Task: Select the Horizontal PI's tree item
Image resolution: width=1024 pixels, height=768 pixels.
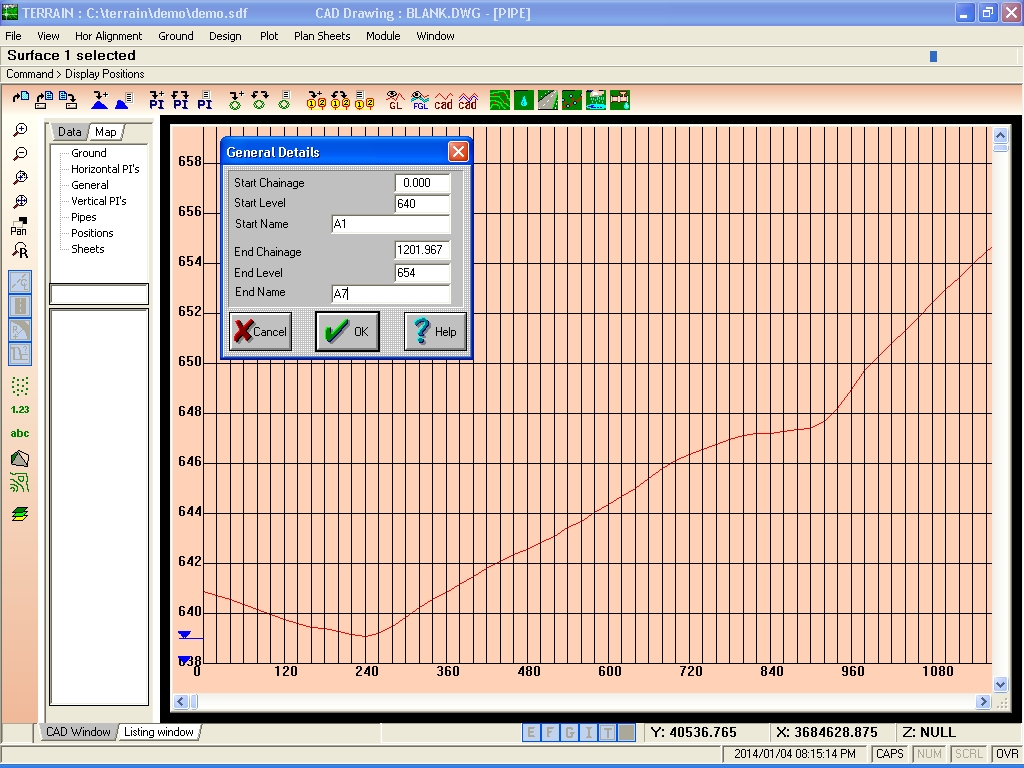Action: (x=104, y=169)
